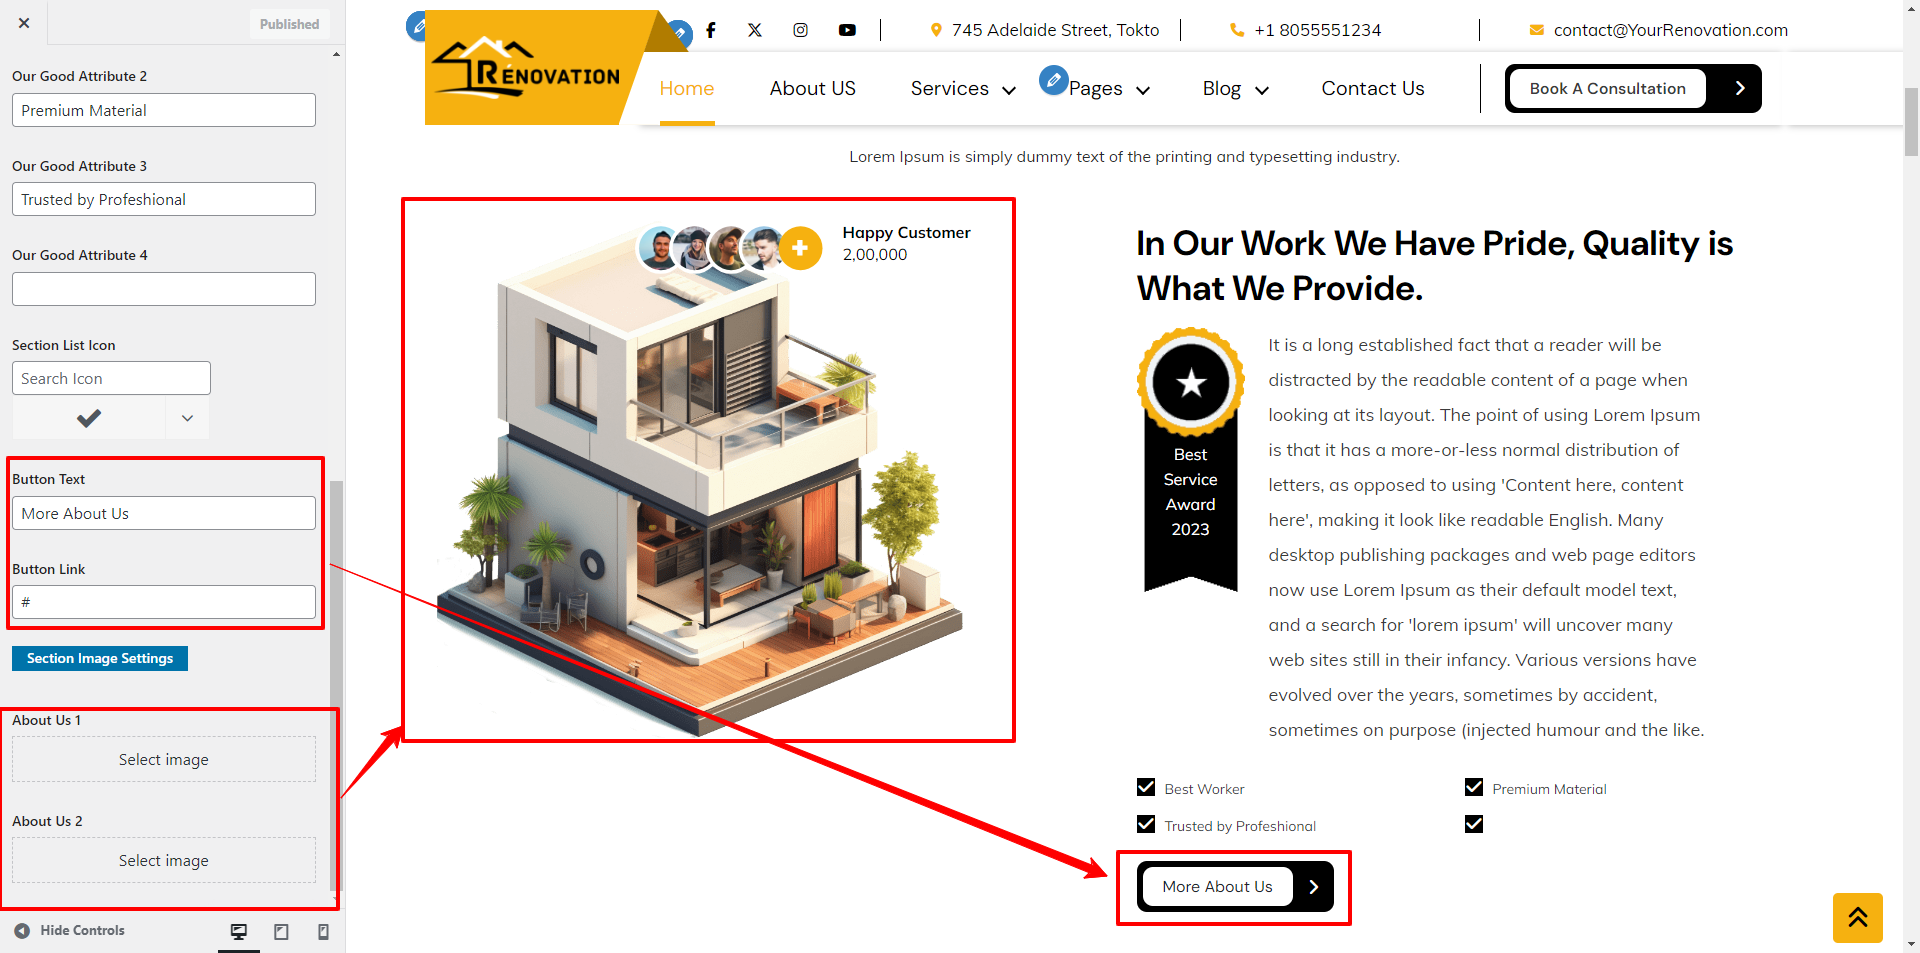
Task: Click the yellow scroll-to-top arrow button
Action: (x=1858, y=918)
